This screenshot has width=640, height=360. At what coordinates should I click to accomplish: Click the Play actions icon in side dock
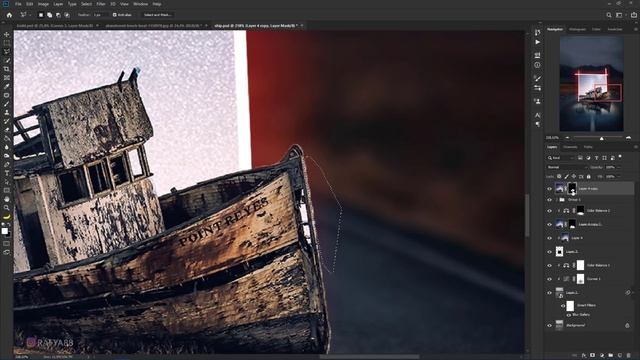click(x=538, y=42)
